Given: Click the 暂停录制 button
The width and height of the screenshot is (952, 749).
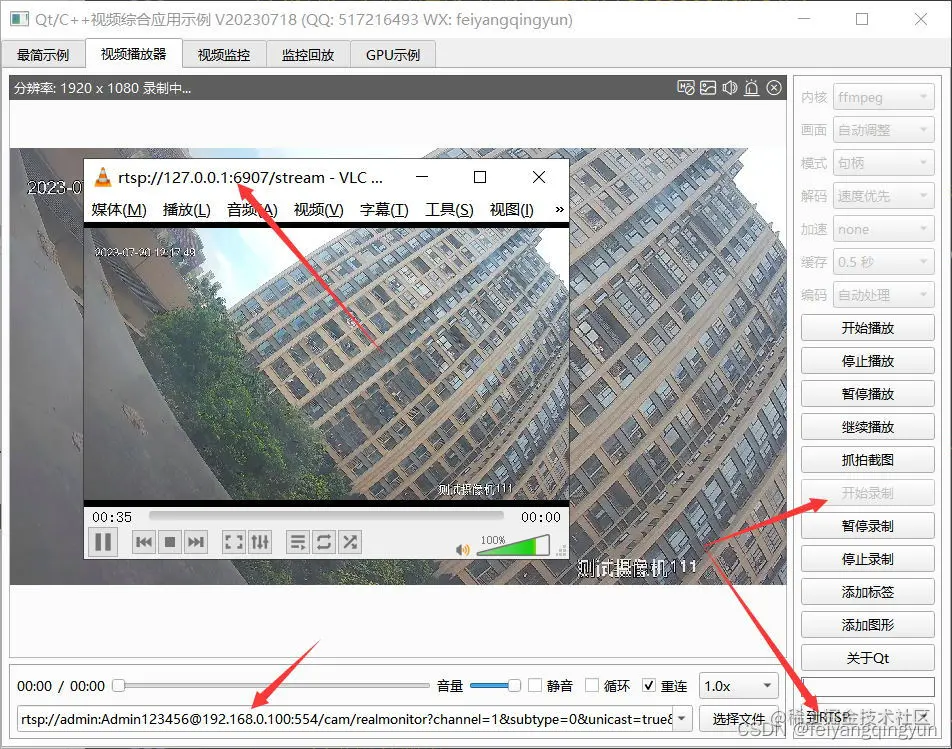Looking at the screenshot, I should [x=868, y=526].
